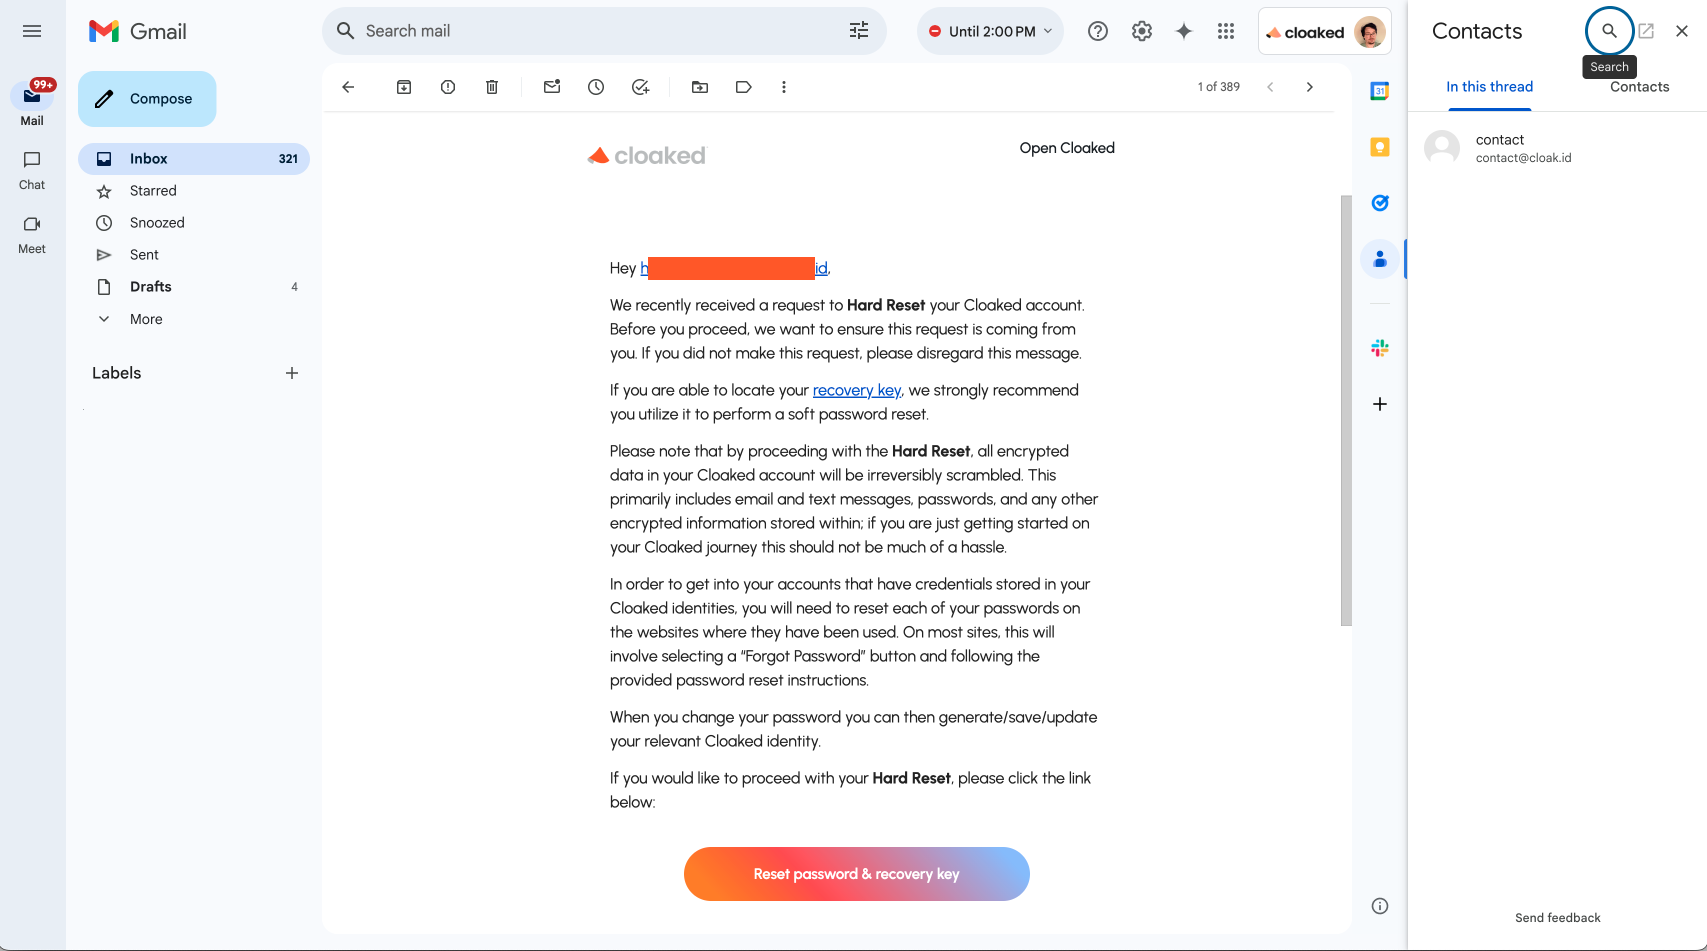Viewport: 1707px width, 951px height.
Task: Click the Gmail logo
Action: (x=138, y=31)
